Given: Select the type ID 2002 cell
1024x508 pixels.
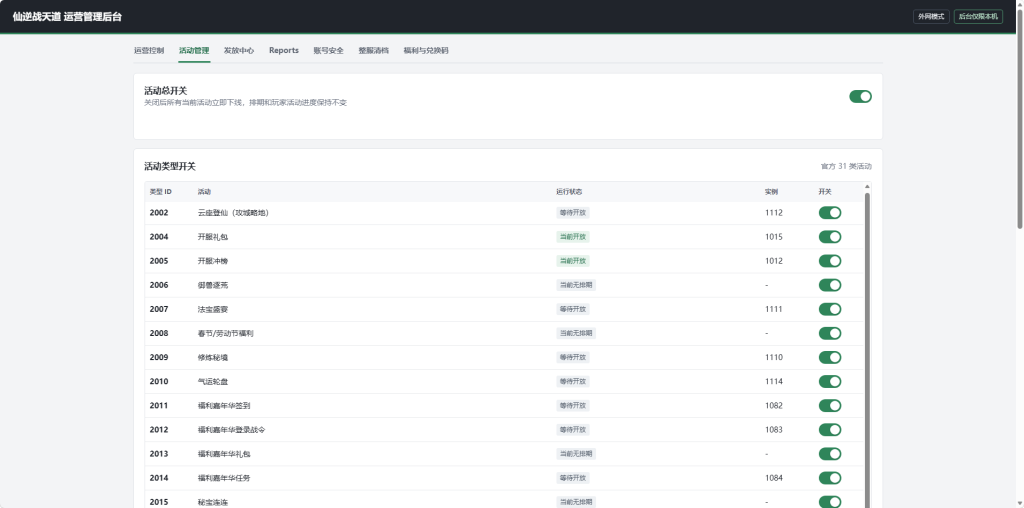Looking at the screenshot, I should coord(159,213).
